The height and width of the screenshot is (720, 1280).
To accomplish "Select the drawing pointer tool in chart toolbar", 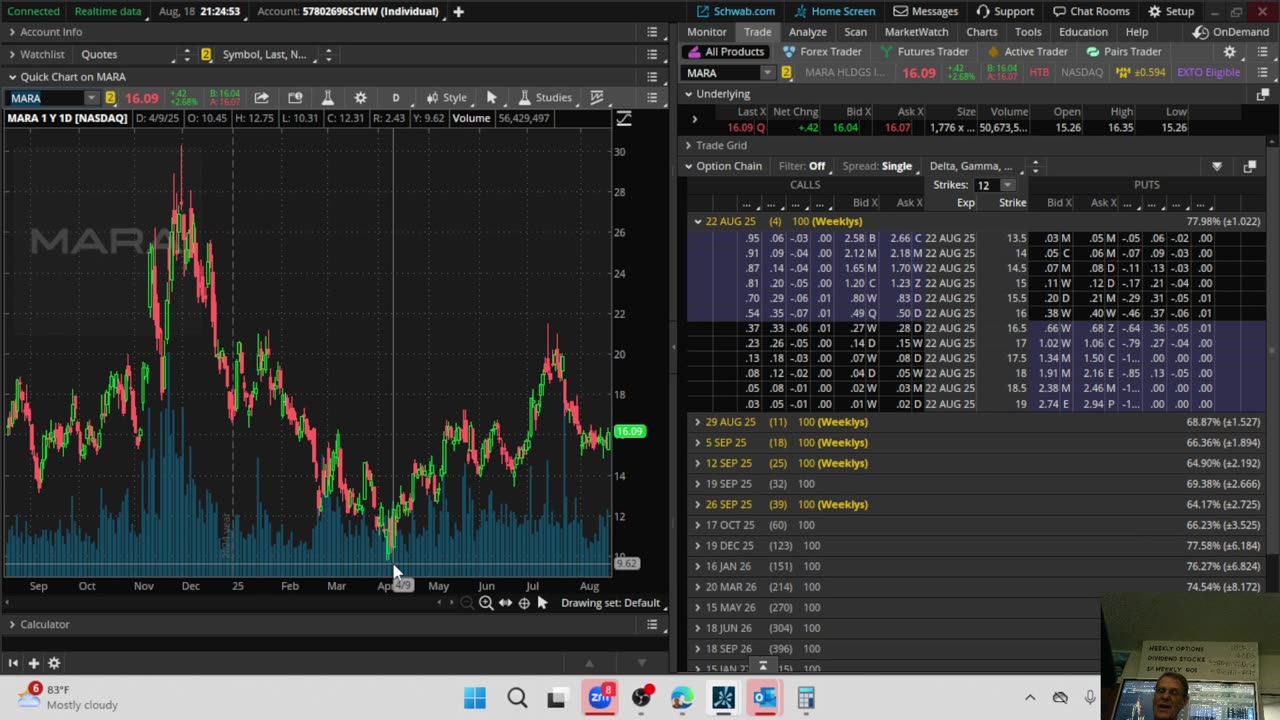I will 491,97.
